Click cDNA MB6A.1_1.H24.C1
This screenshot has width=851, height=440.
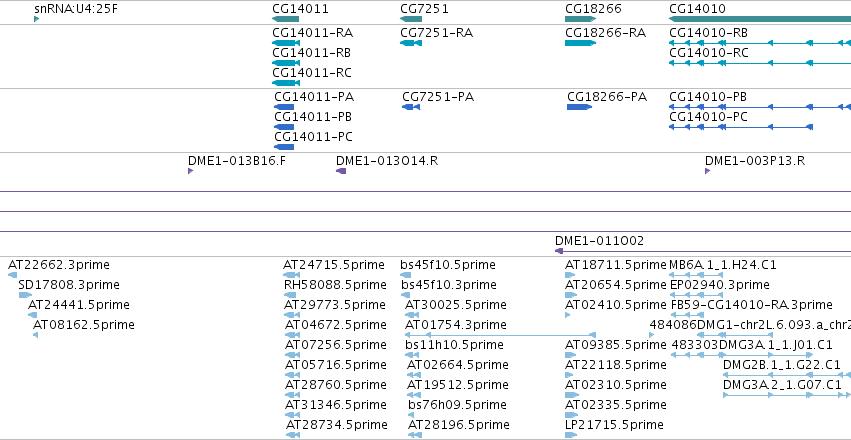pos(723,265)
